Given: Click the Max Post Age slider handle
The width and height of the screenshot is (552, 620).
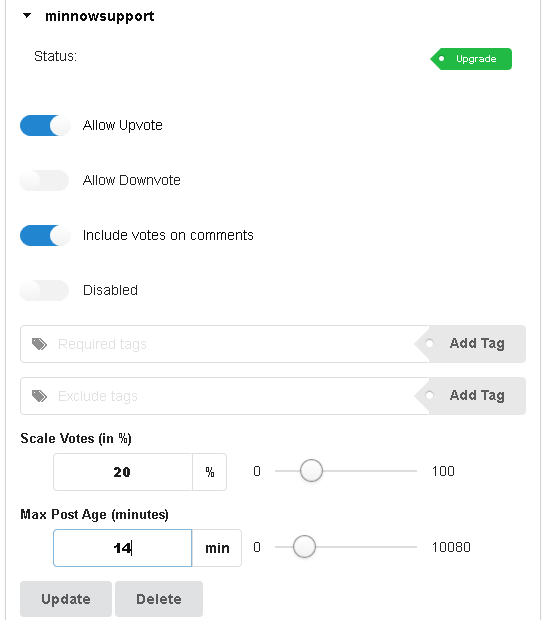Looking at the screenshot, I should [304, 546].
